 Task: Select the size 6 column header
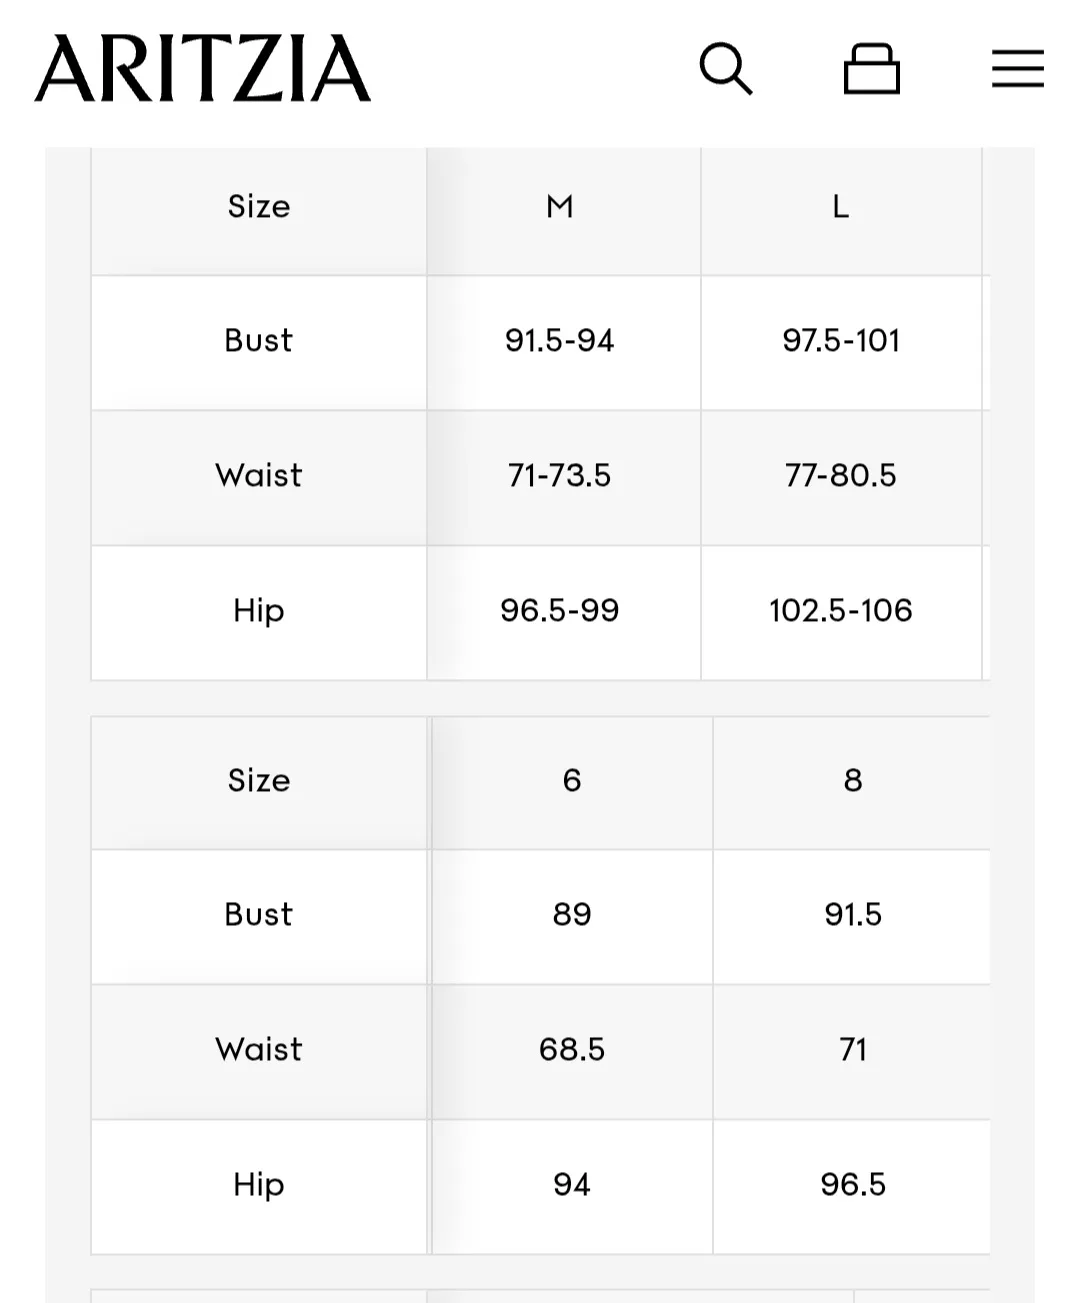pyautogui.click(x=572, y=780)
